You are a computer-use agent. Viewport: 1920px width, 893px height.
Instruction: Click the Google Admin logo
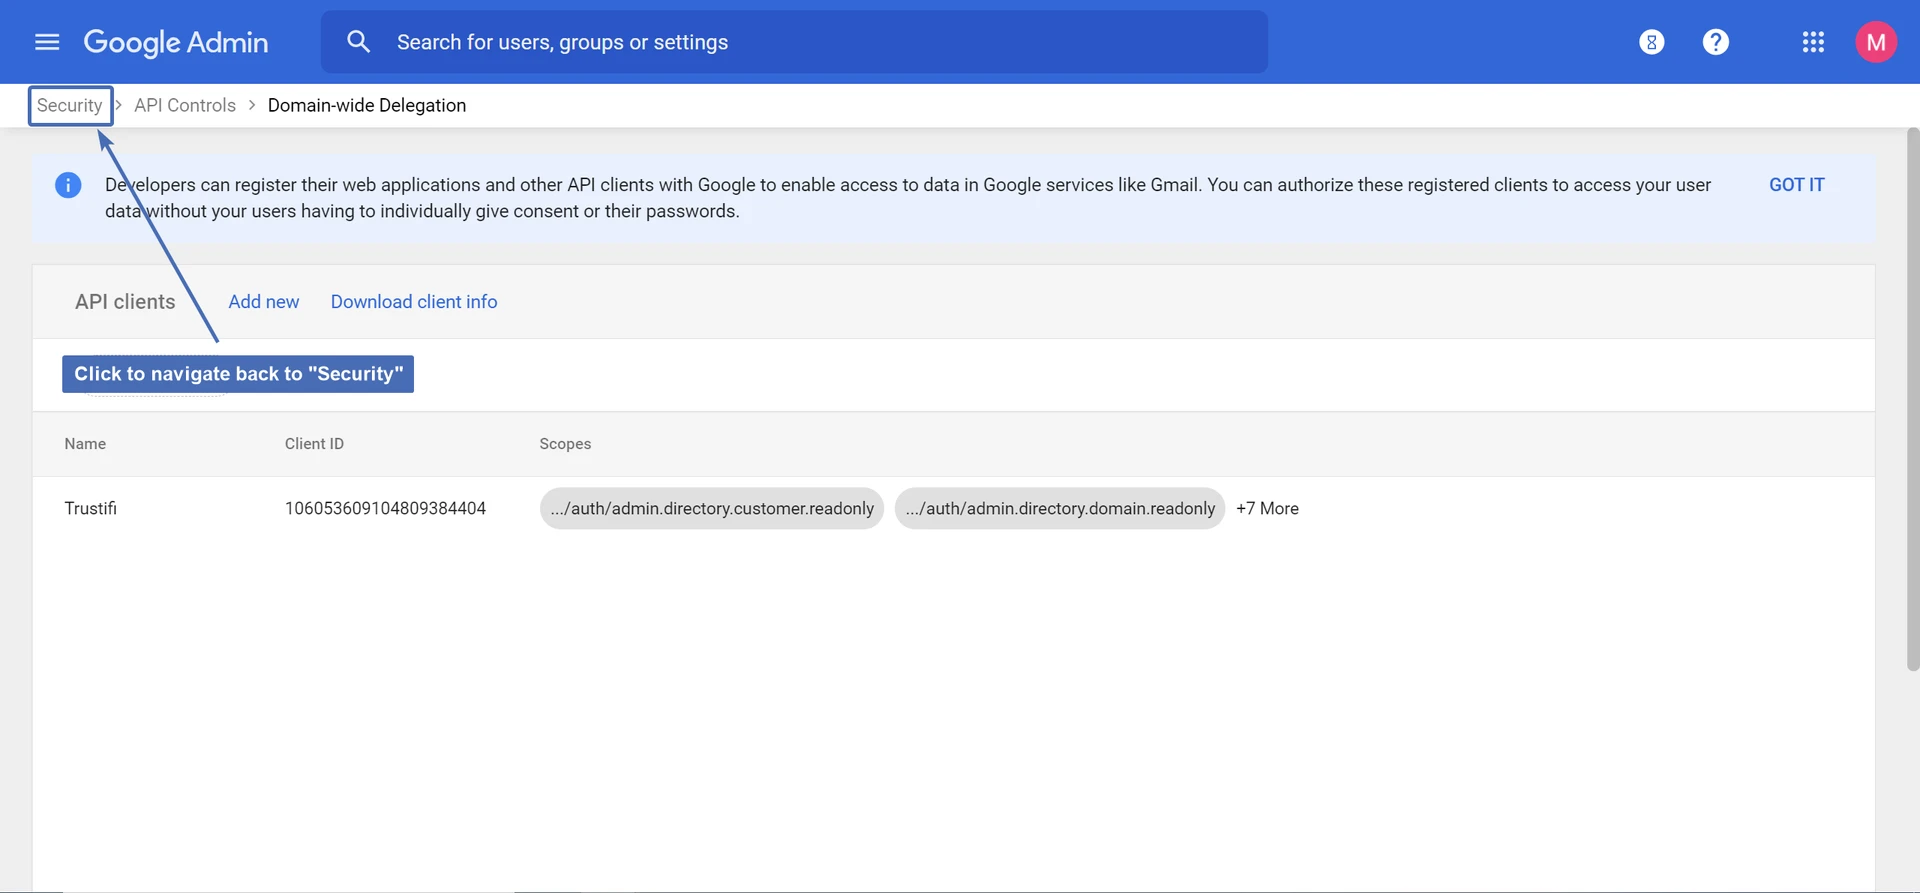pyautogui.click(x=176, y=42)
